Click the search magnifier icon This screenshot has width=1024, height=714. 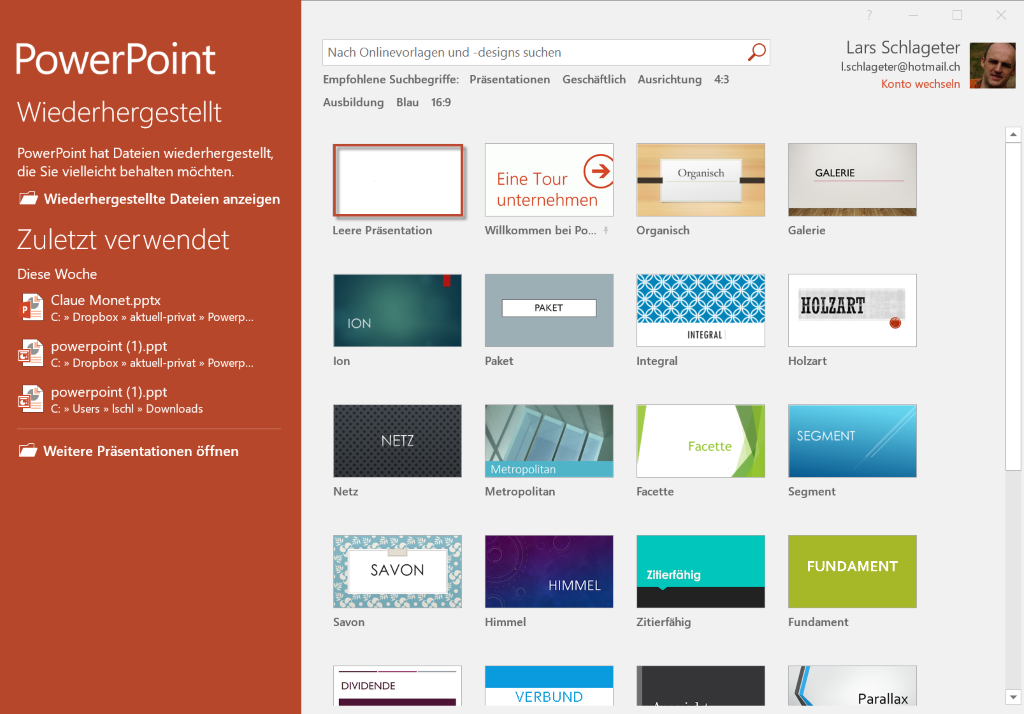(x=757, y=52)
